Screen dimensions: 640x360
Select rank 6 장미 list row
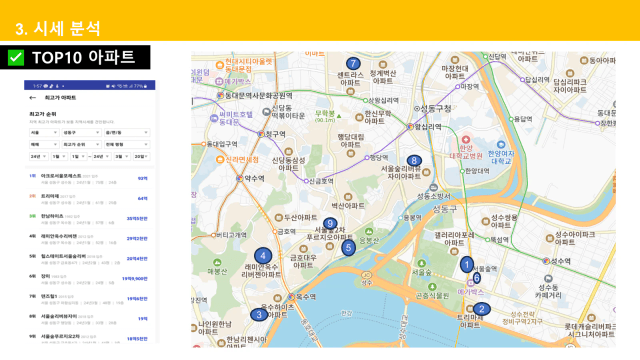click(89, 279)
